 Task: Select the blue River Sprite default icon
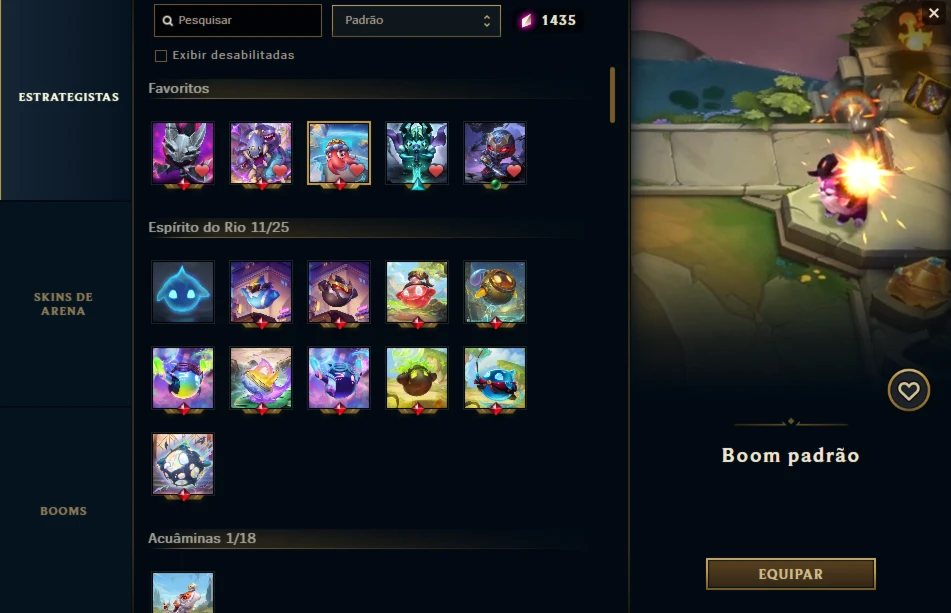pyautogui.click(x=183, y=292)
